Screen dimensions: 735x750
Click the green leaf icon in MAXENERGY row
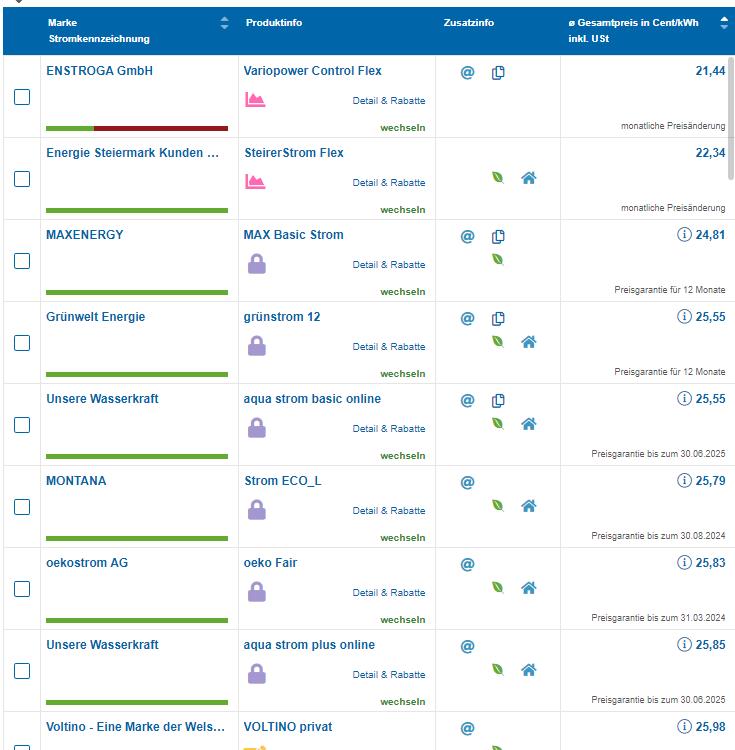point(498,259)
